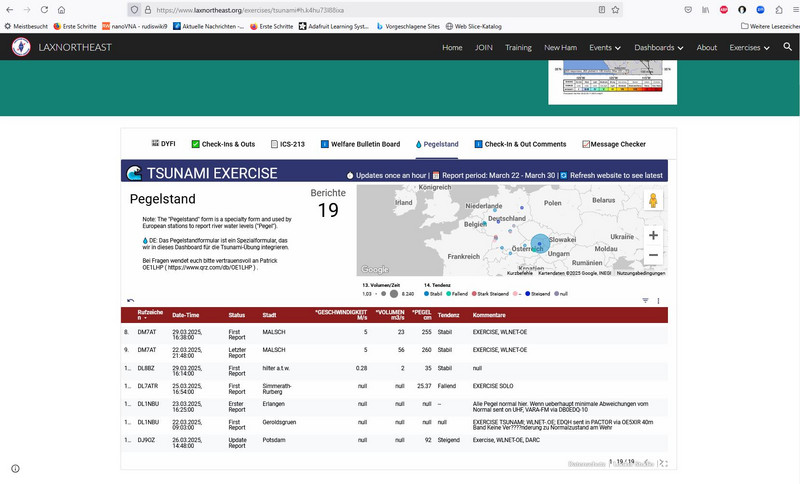Image resolution: width=800 pixels, height=484 pixels.
Task: Expand the Events dropdown menu
Action: click(605, 47)
